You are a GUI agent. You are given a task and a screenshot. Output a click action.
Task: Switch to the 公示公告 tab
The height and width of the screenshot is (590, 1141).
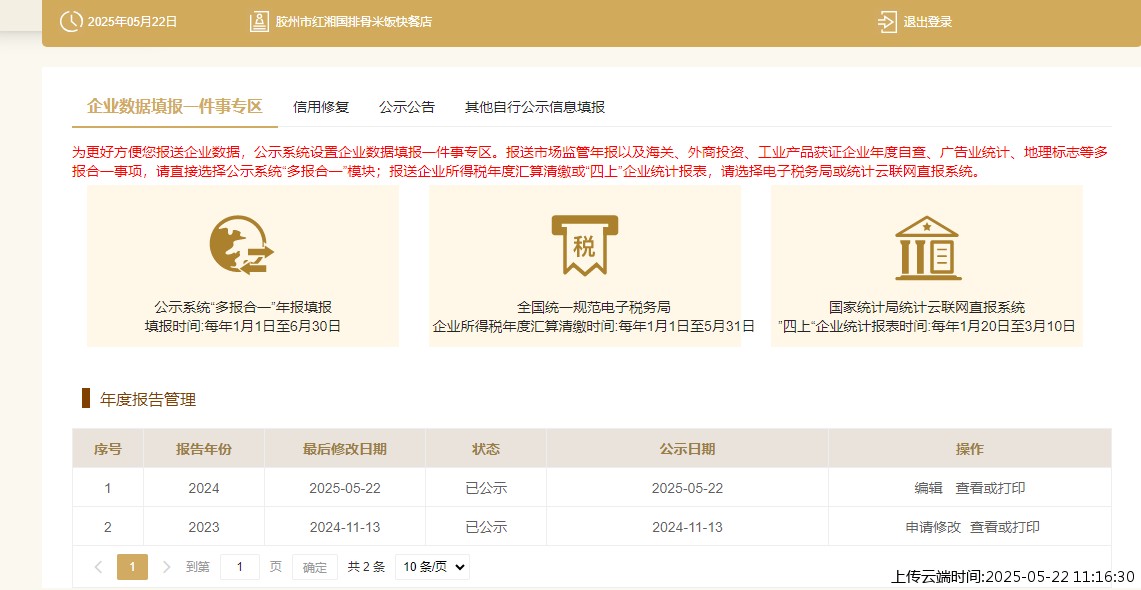[407, 107]
